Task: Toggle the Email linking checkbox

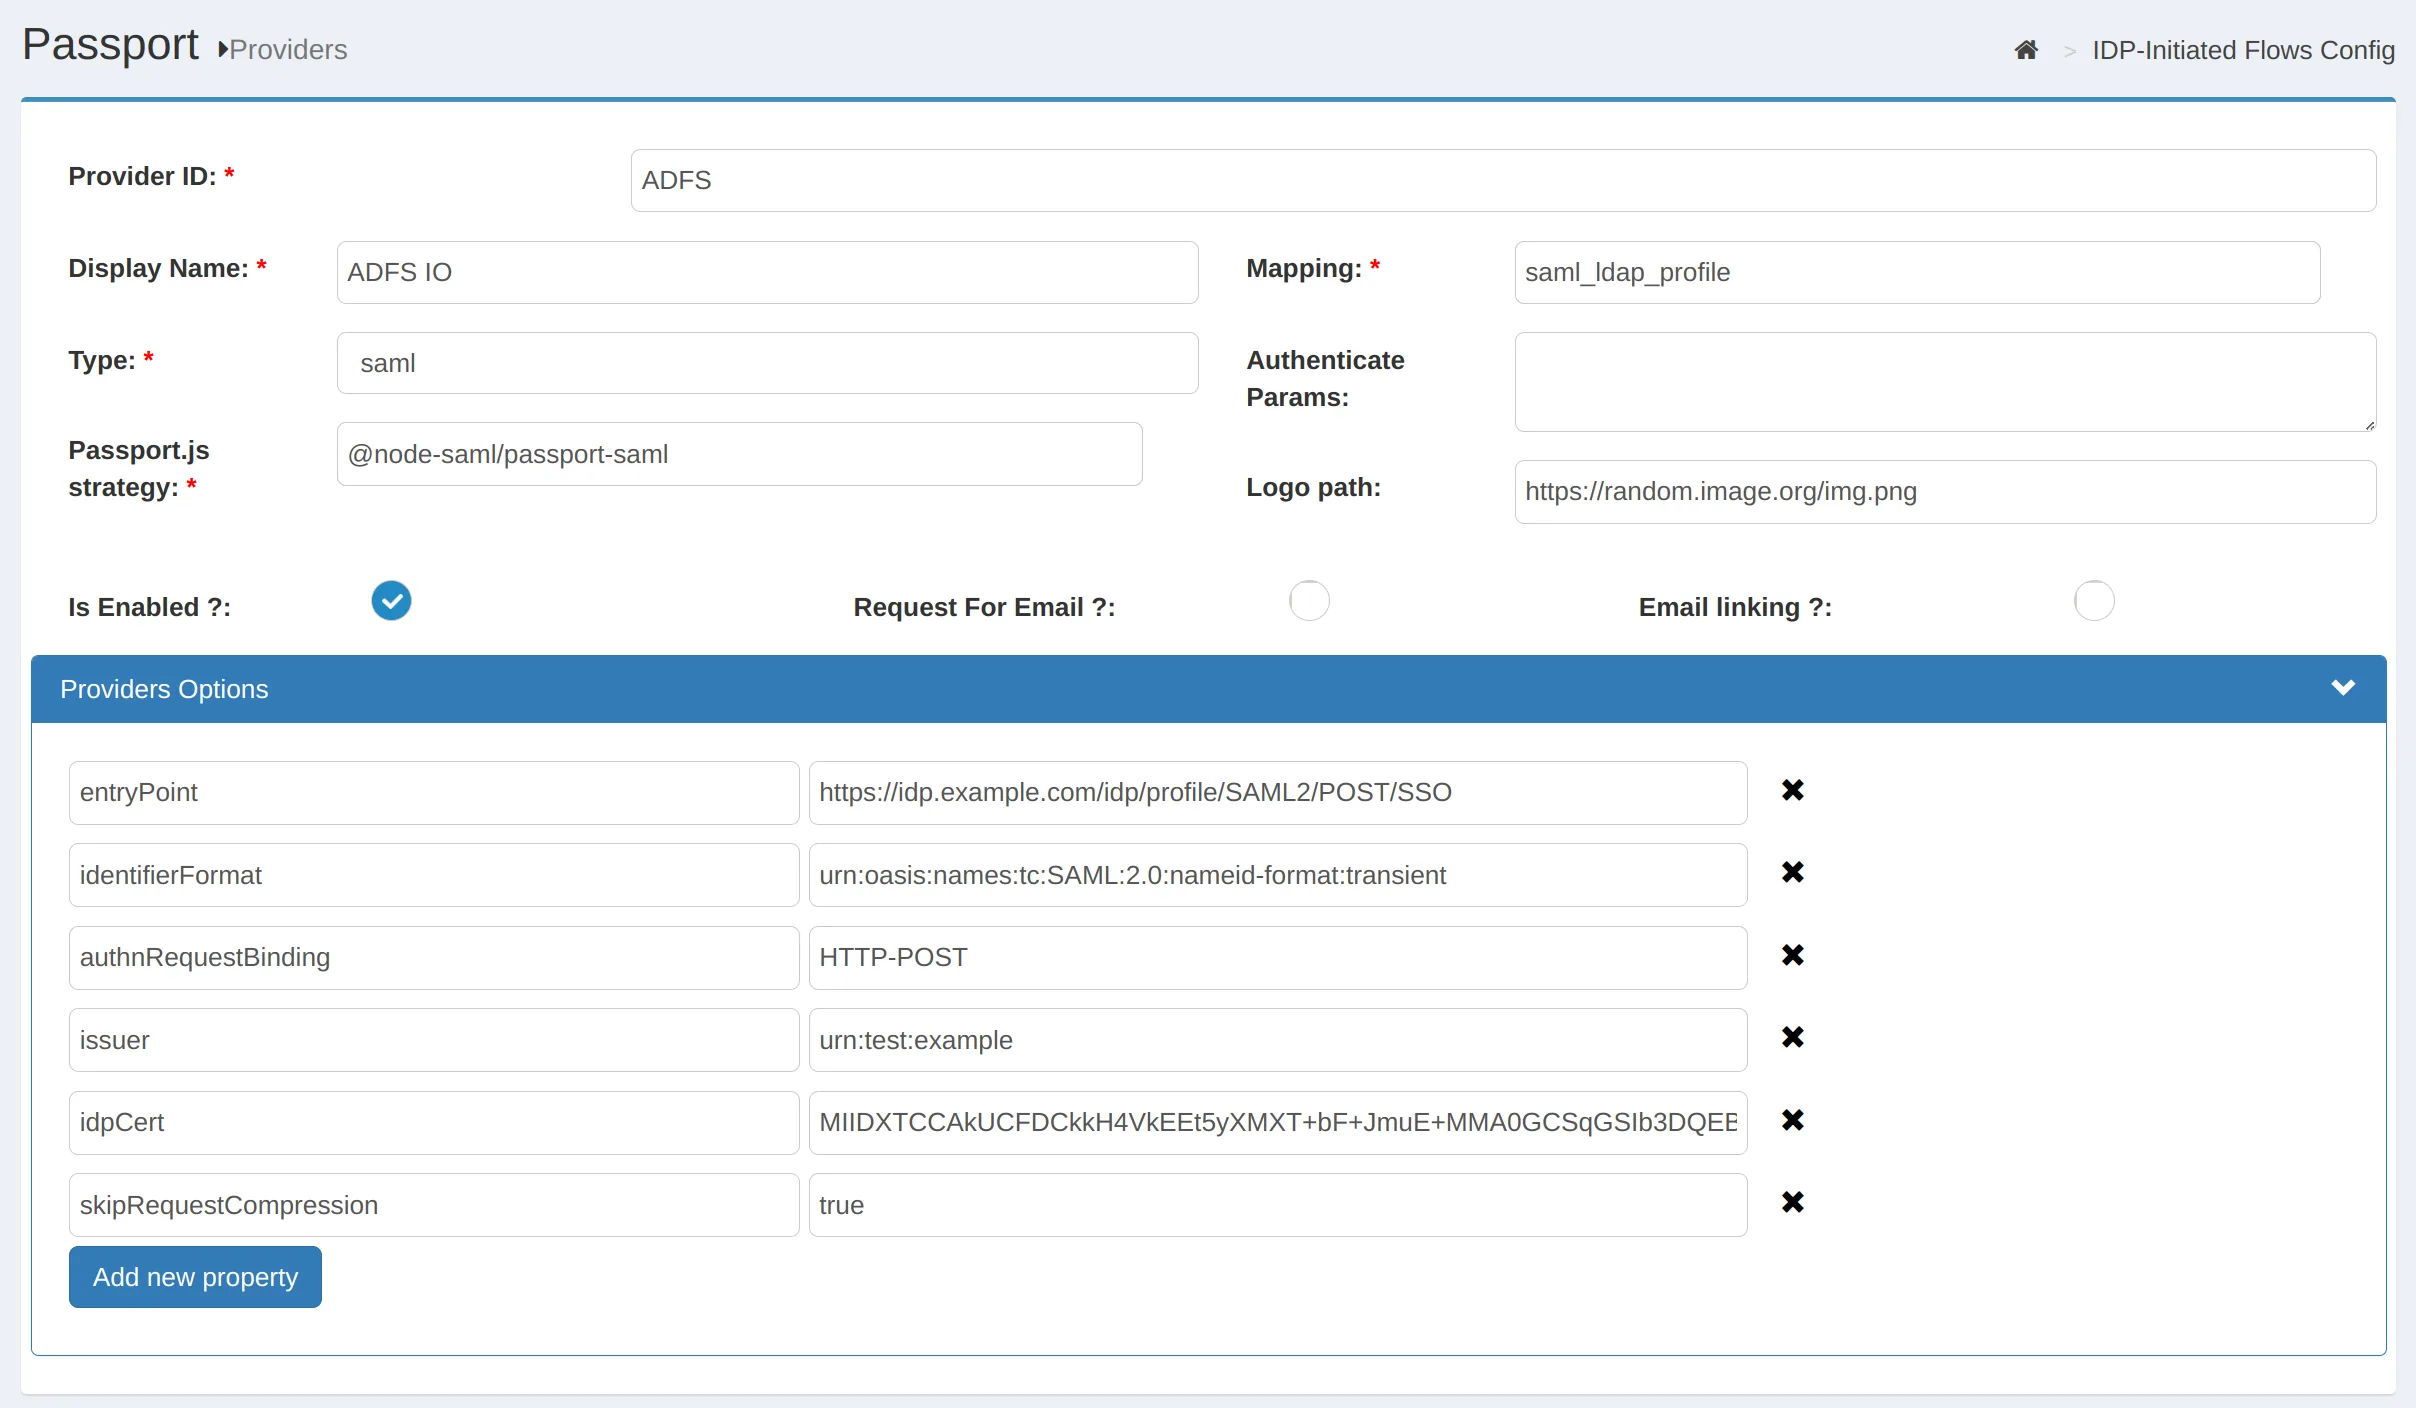Action: point(2094,601)
